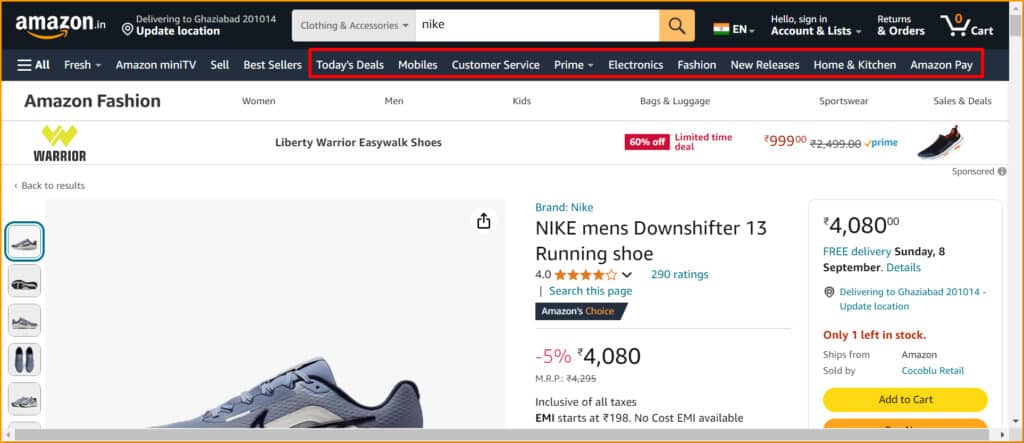This screenshot has height=443, width=1024.
Task: Select the Sportswear tab
Action: (844, 101)
